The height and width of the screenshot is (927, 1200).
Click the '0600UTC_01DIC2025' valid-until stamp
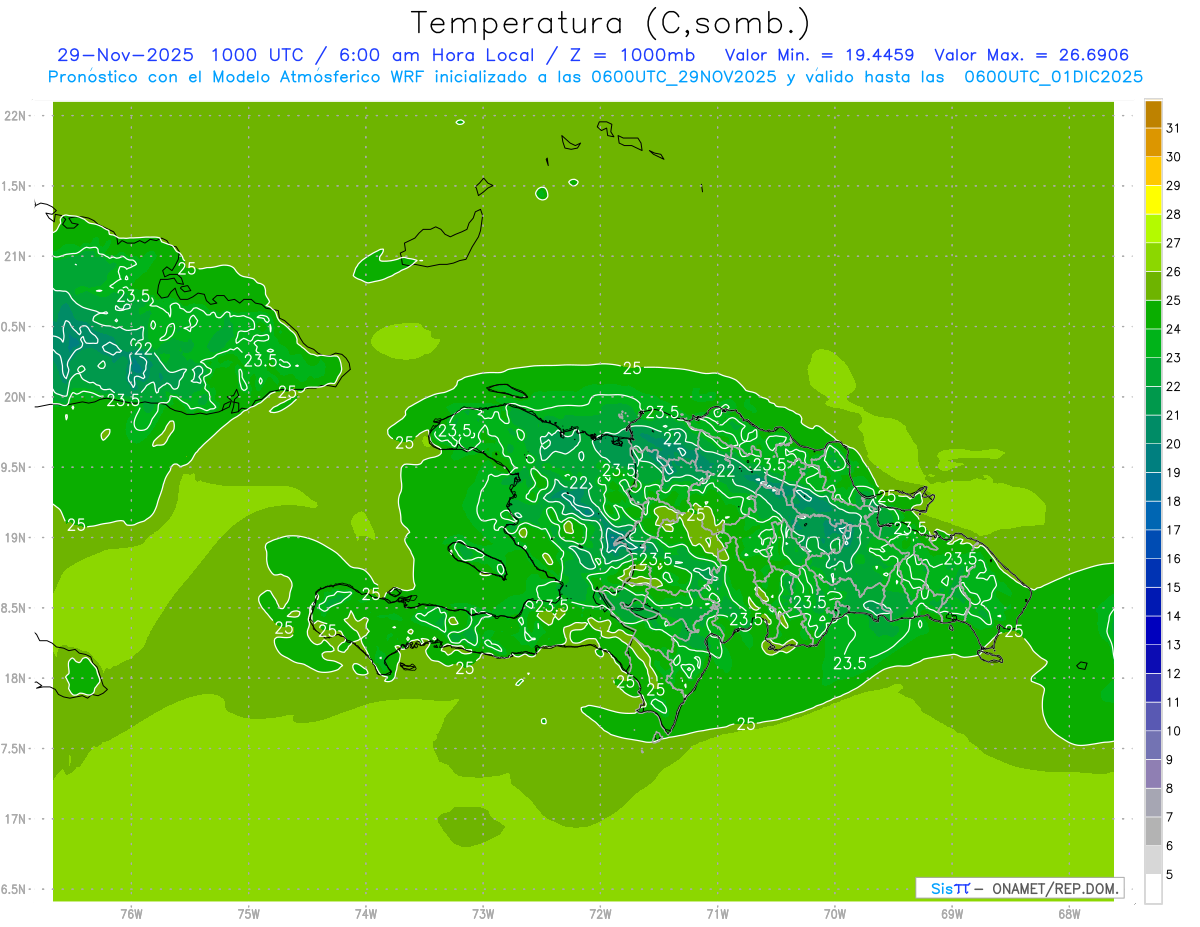(1053, 76)
